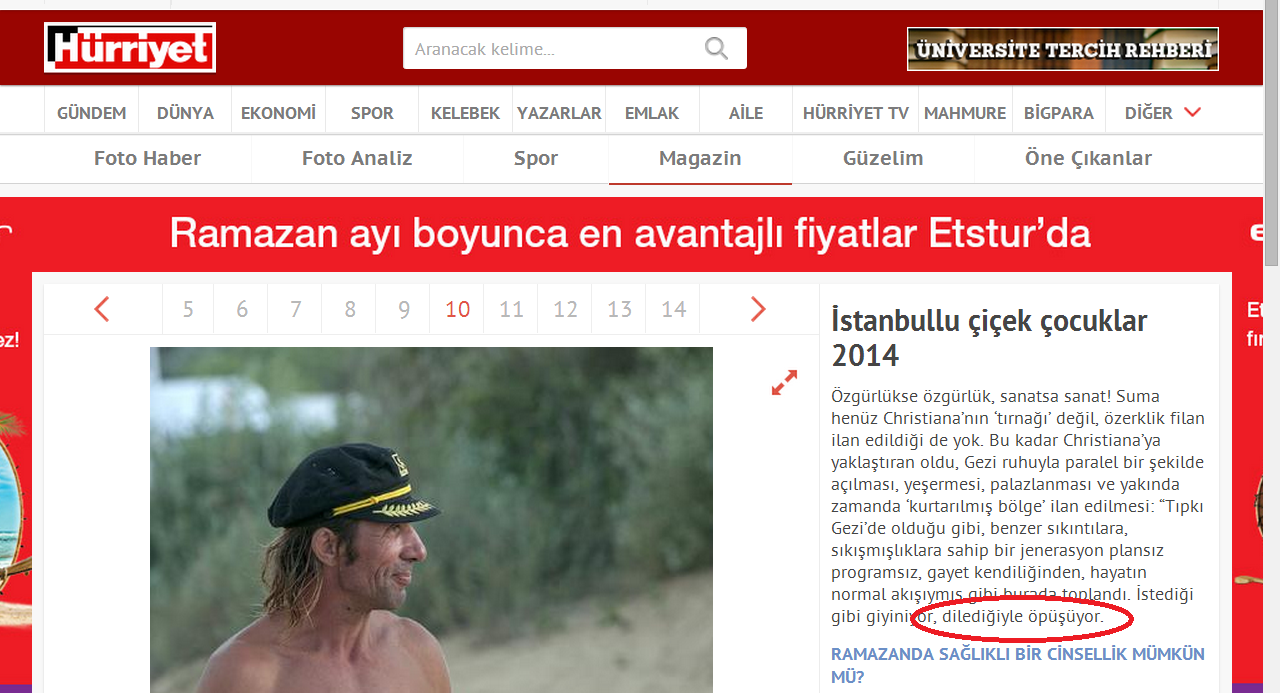The height and width of the screenshot is (693, 1280).
Task: Go to previous photo with left arrow
Action: point(102,310)
